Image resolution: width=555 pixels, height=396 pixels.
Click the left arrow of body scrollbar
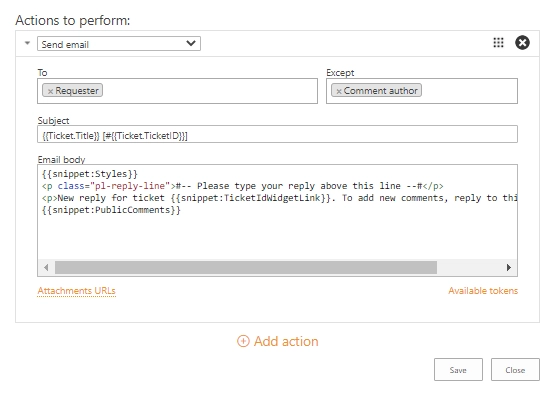pos(46,268)
